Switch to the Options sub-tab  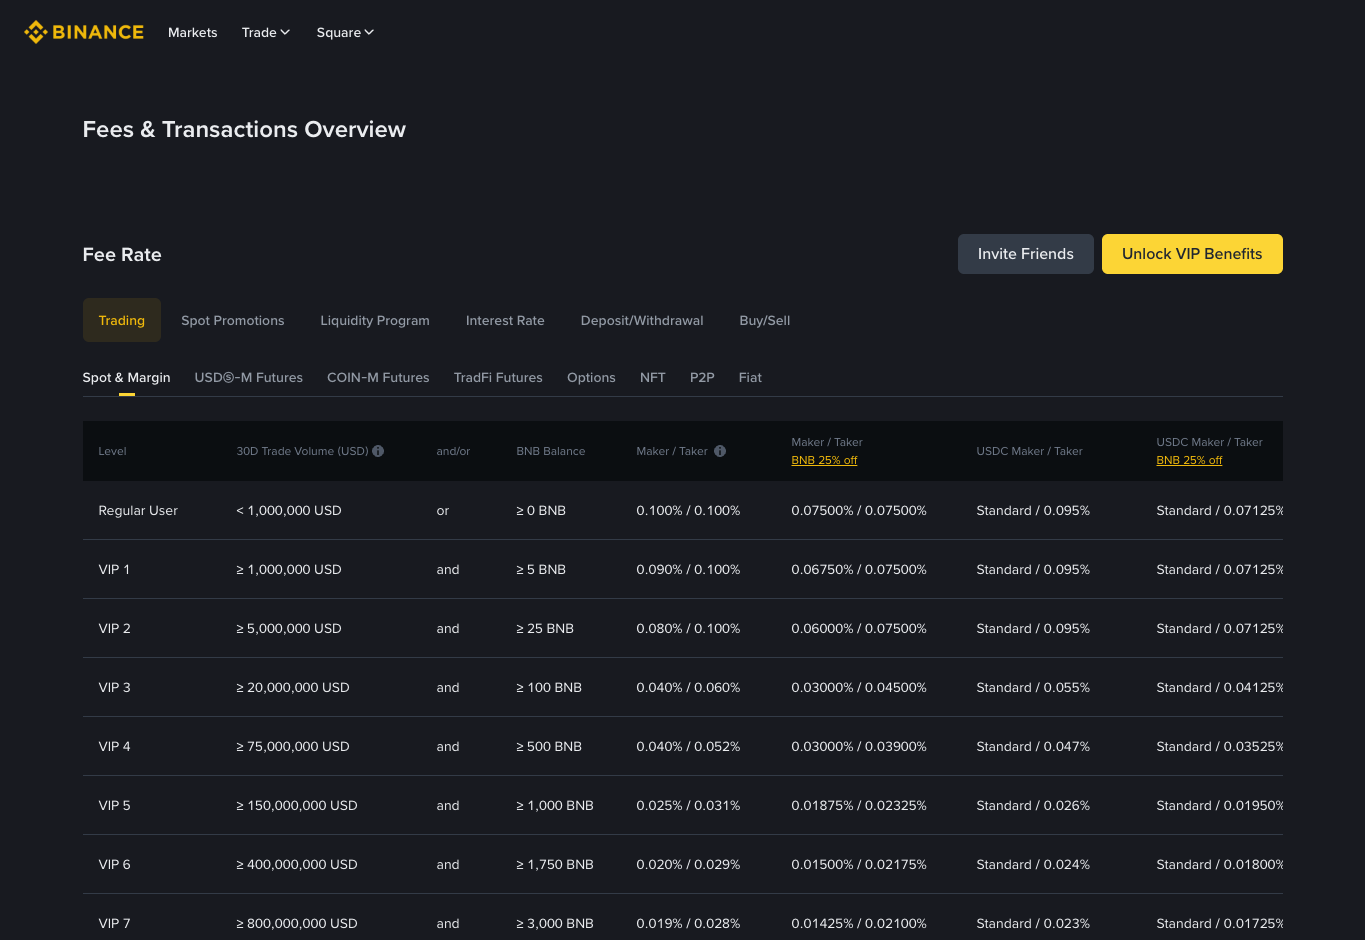click(x=591, y=378)
